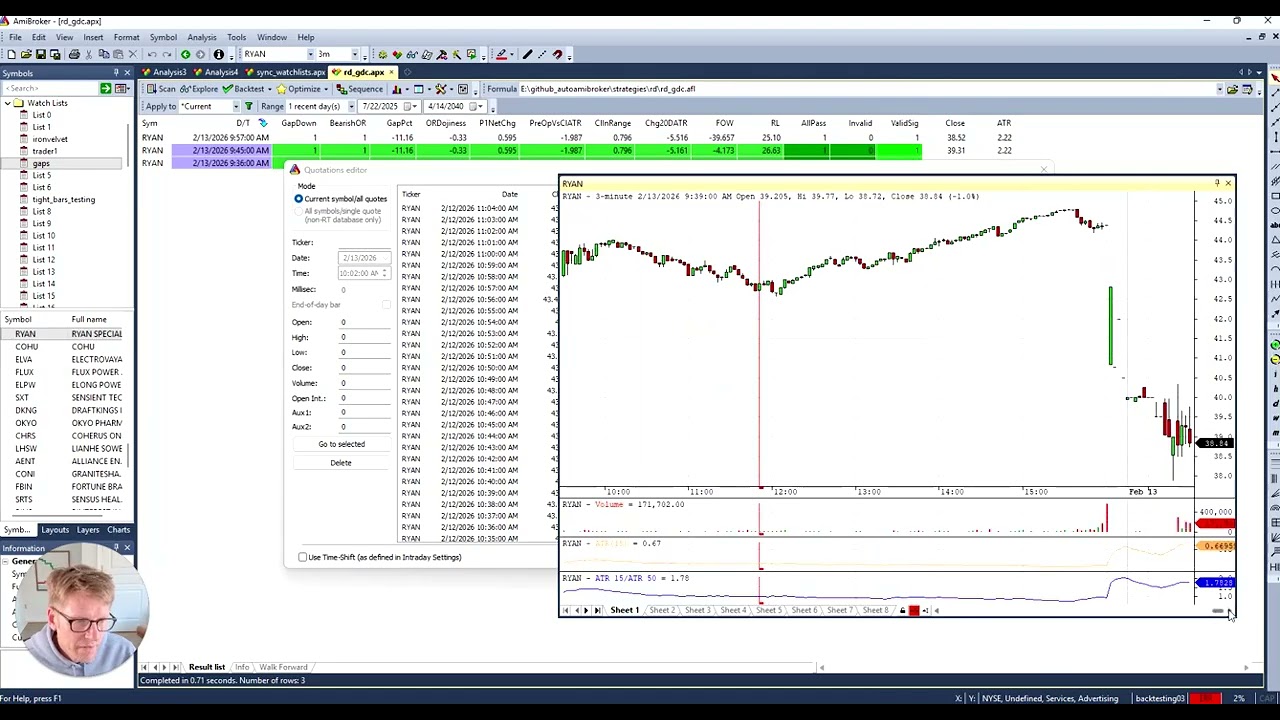
Task: Open the Tools menu
Action: coord(236,37)
